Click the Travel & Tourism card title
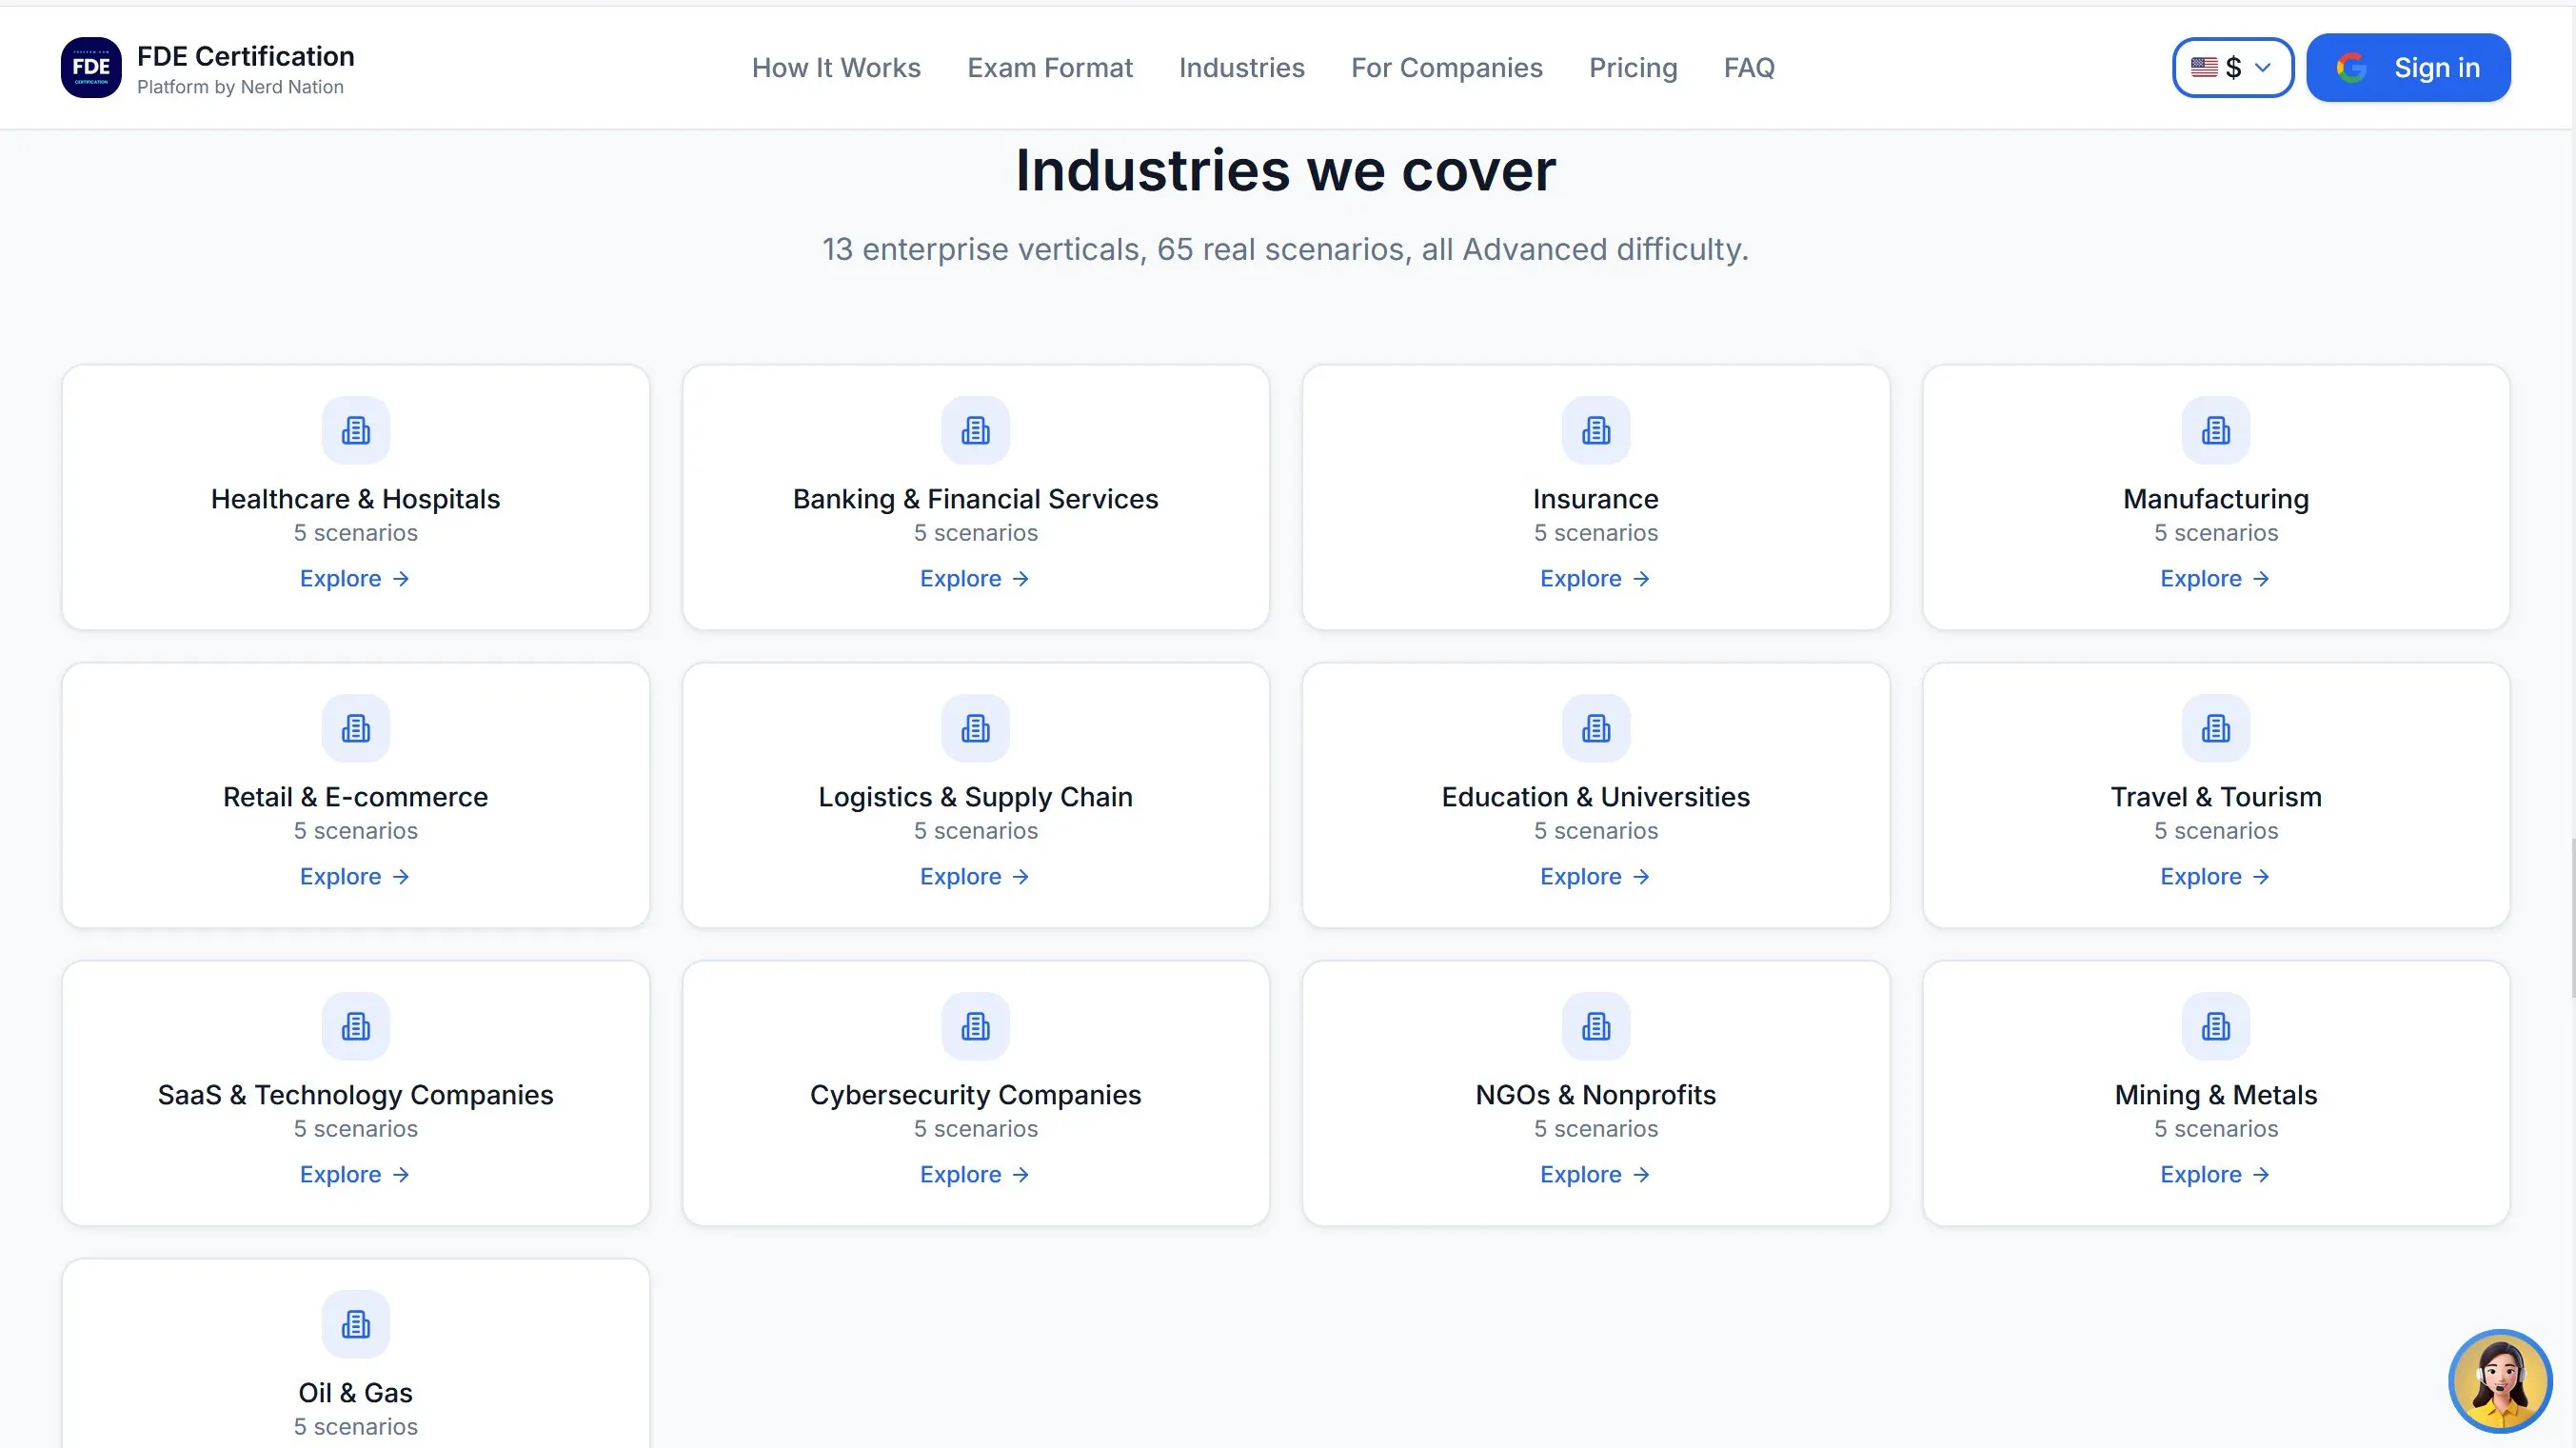 point(2216,797)
